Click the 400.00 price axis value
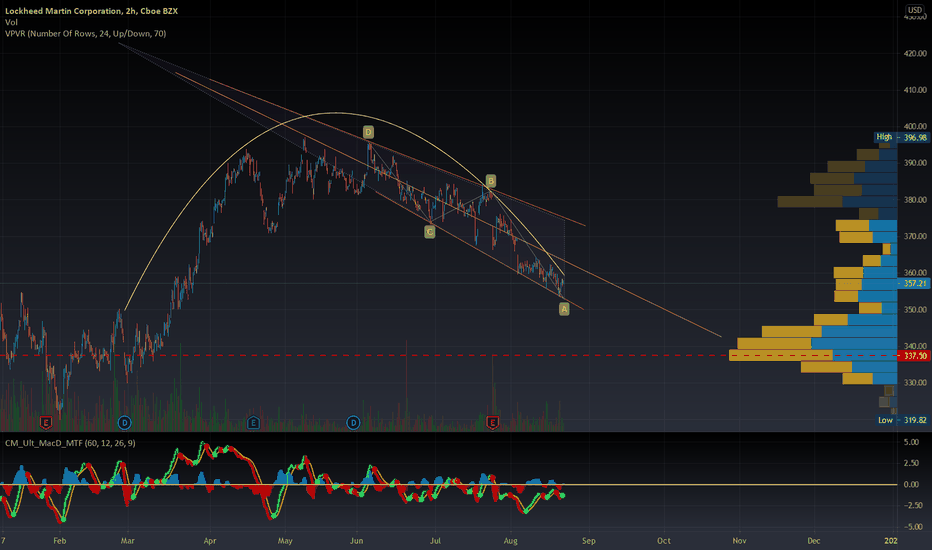Screen dimensions: 932x550 coord(915,126)
